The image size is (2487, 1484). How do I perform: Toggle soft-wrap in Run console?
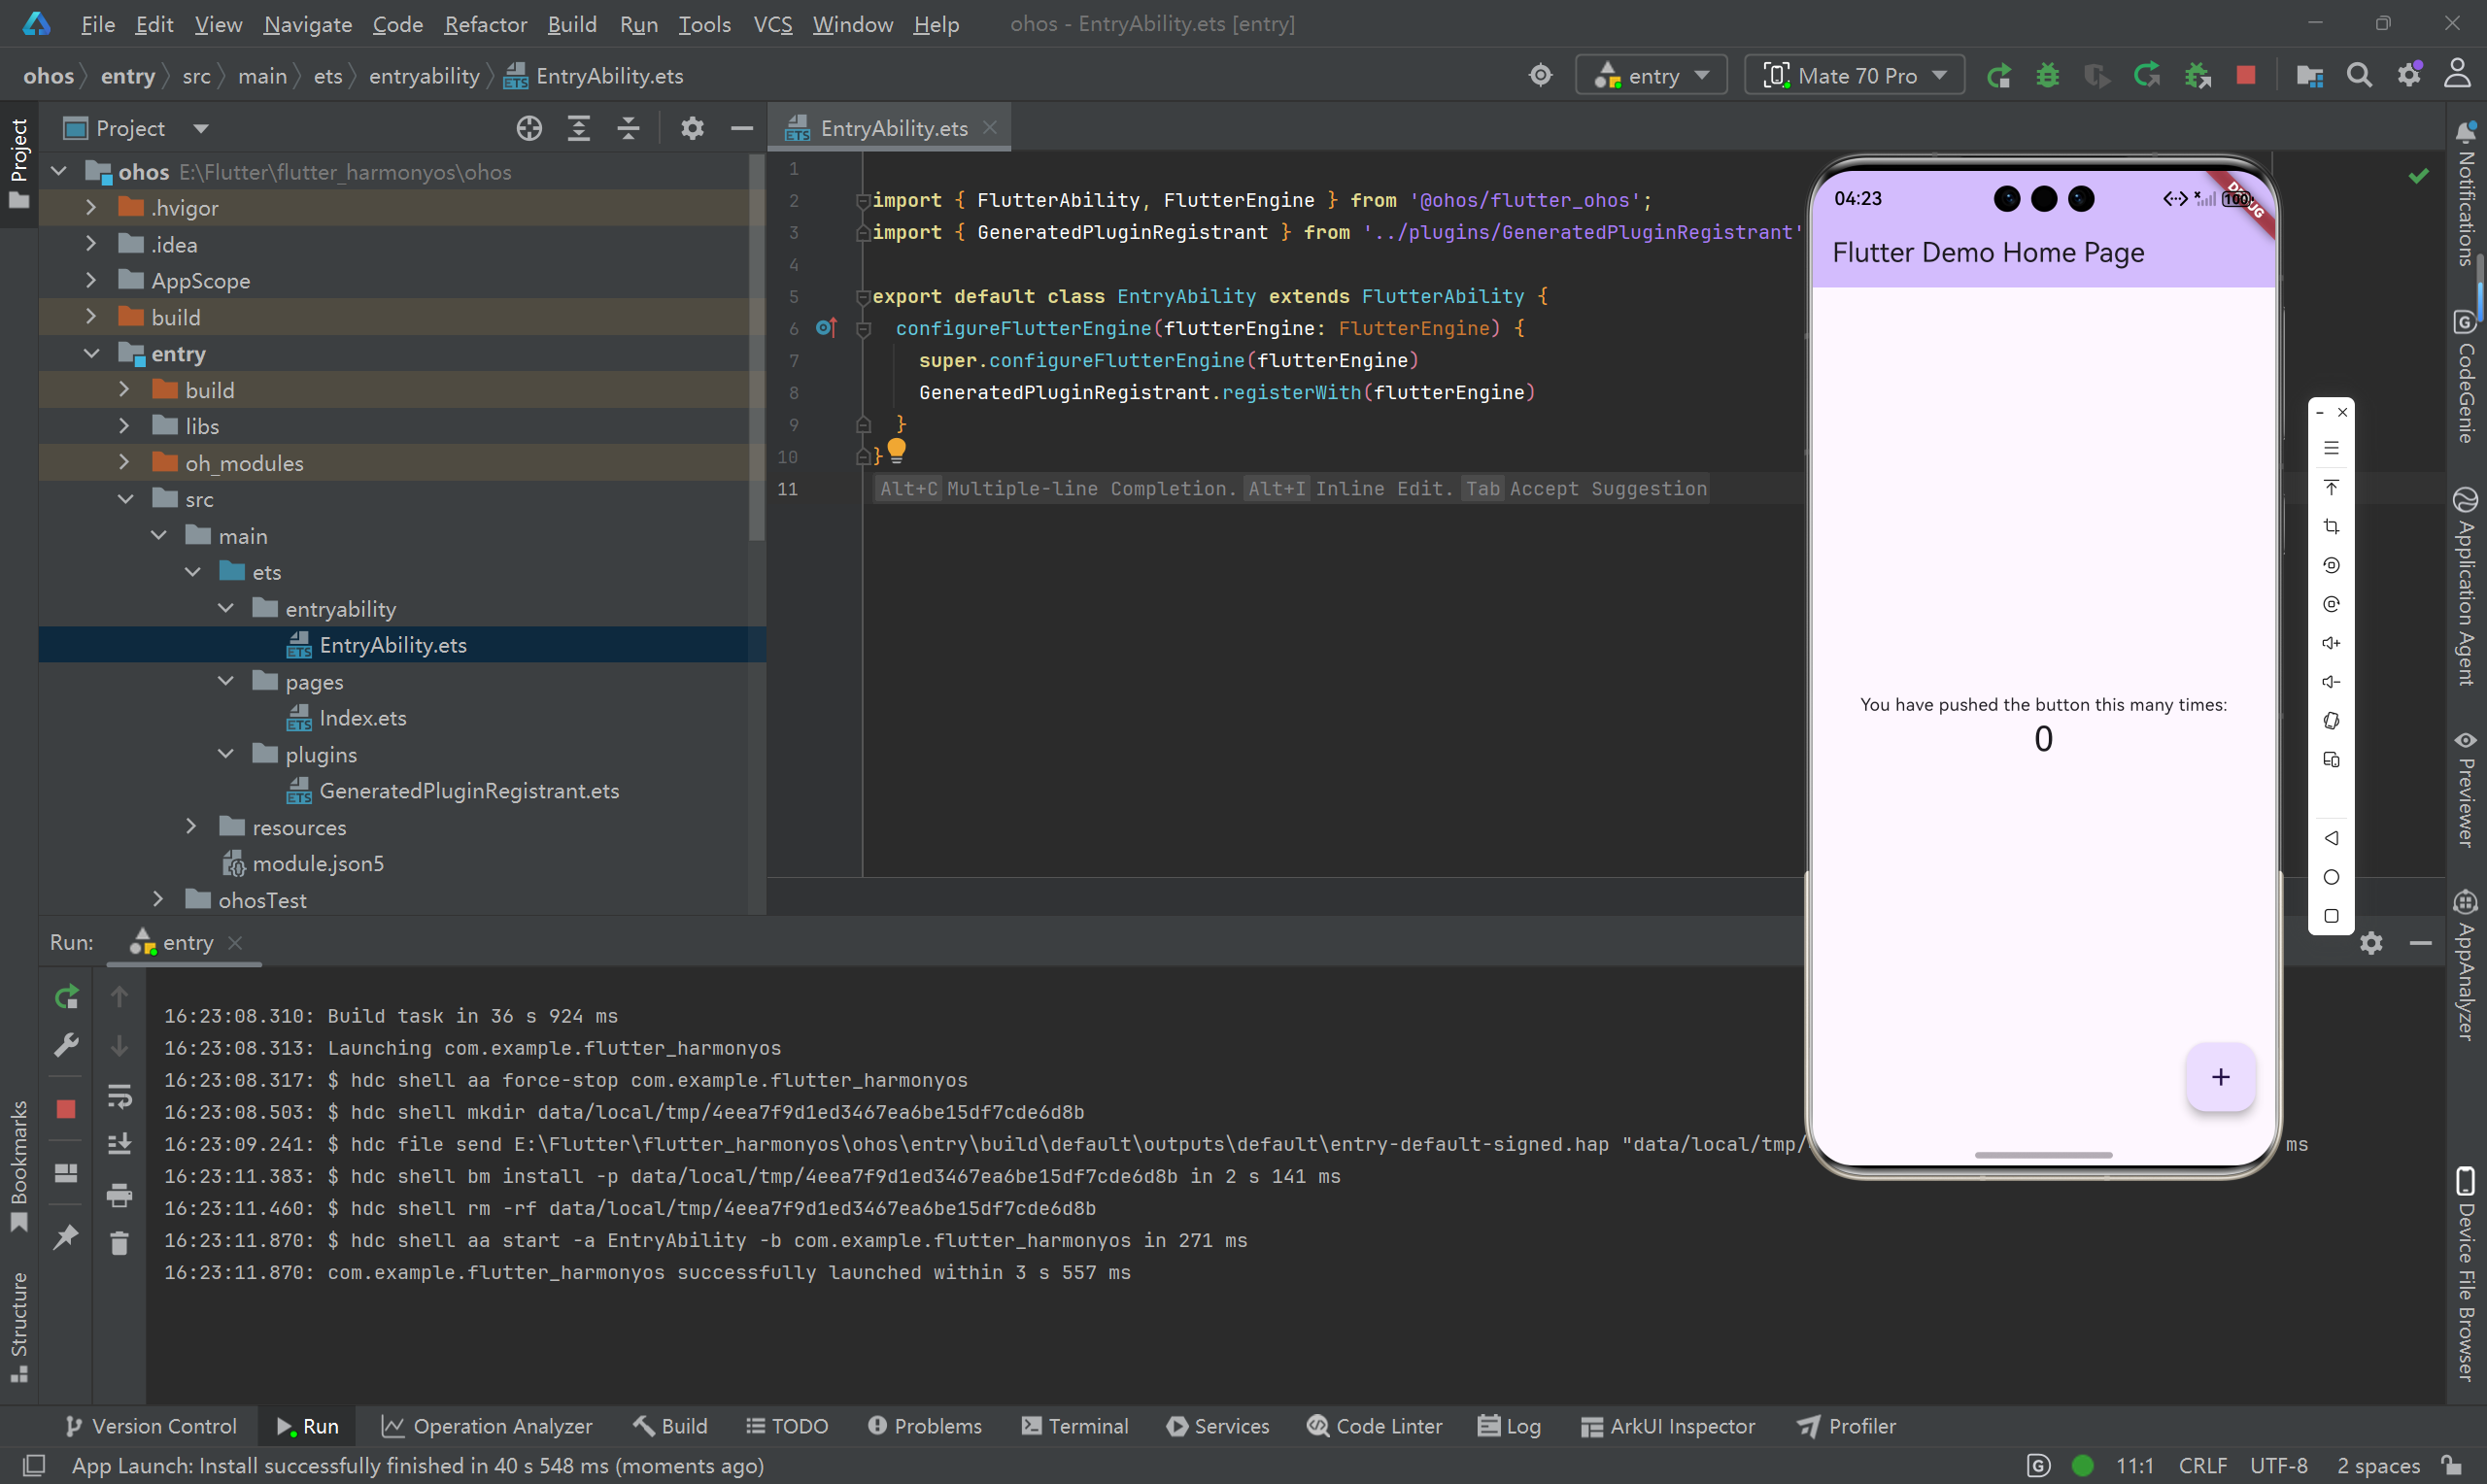tap(119, 1096)
